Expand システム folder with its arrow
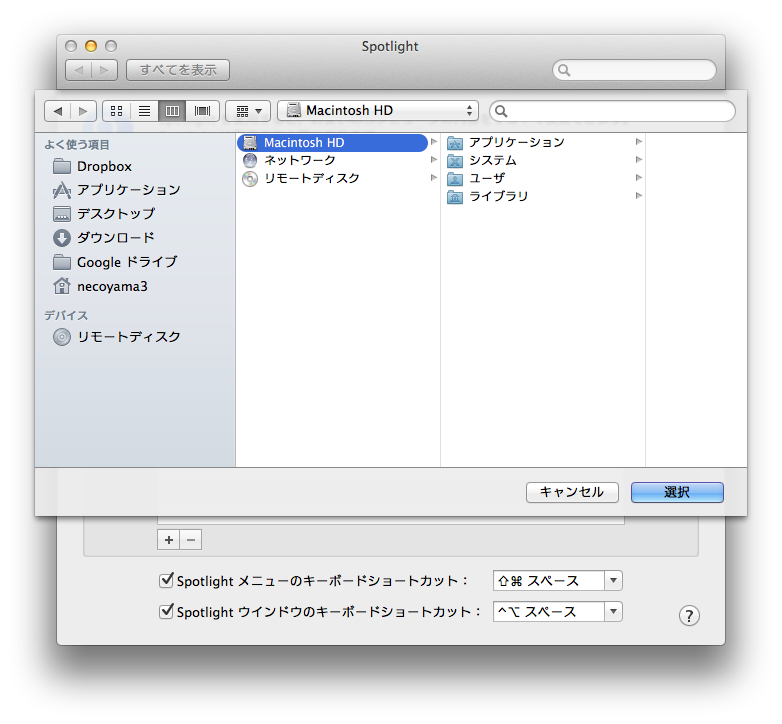 tap(639, 160)
